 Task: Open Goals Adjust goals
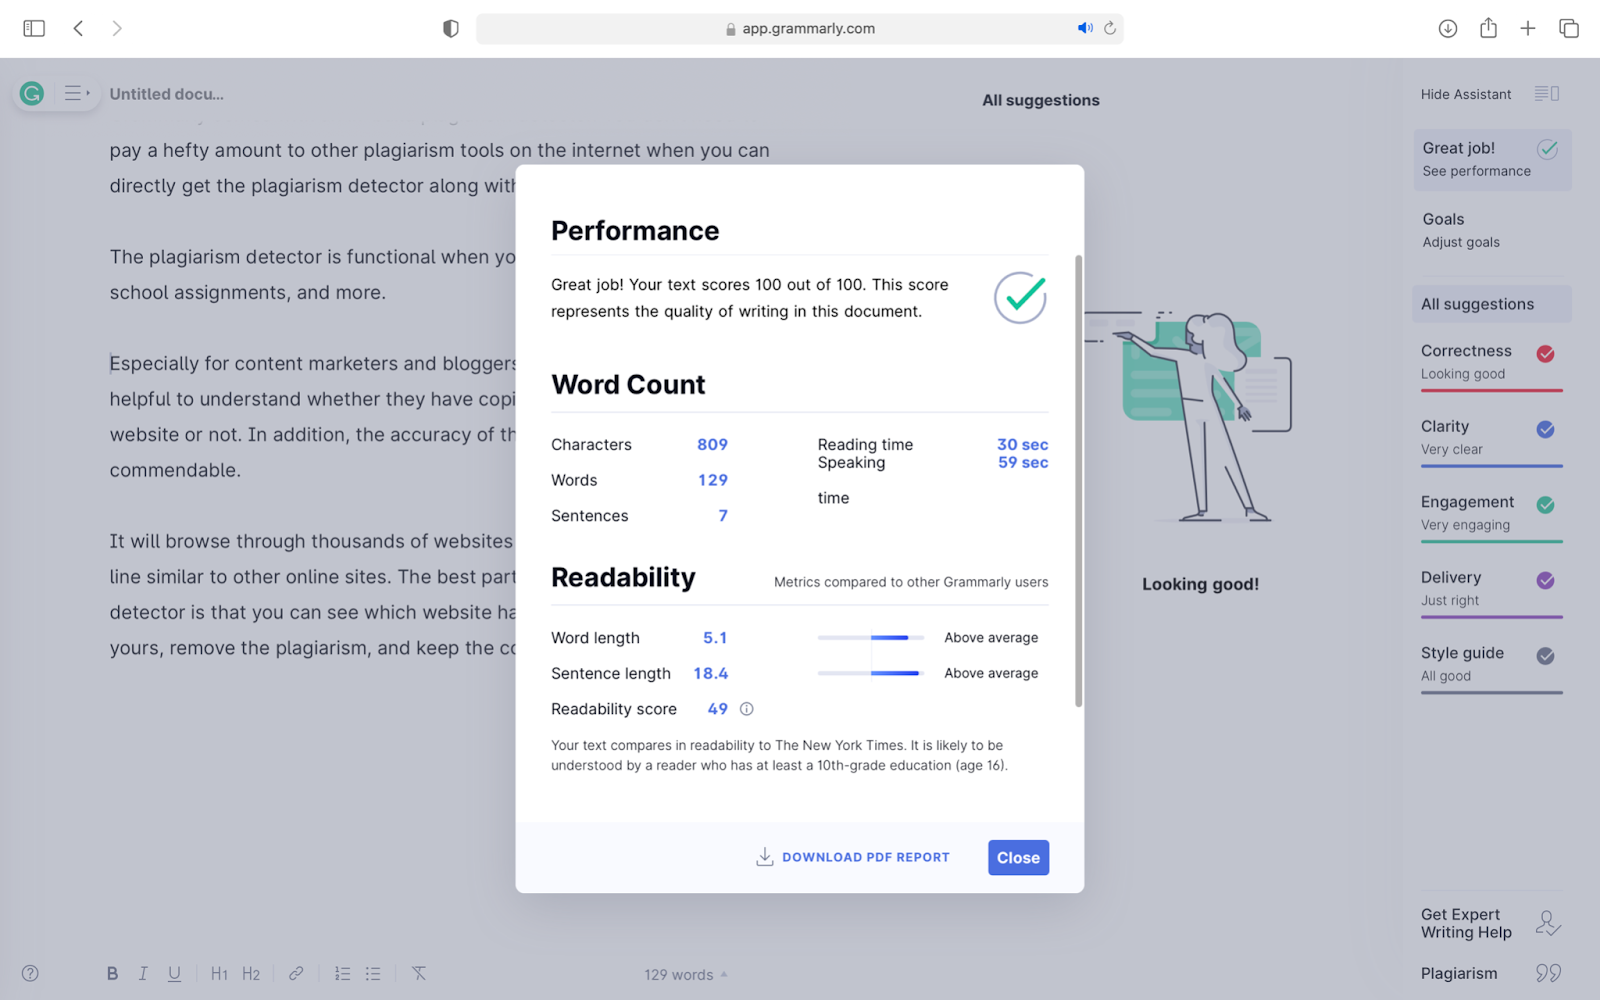point(1492,230)
